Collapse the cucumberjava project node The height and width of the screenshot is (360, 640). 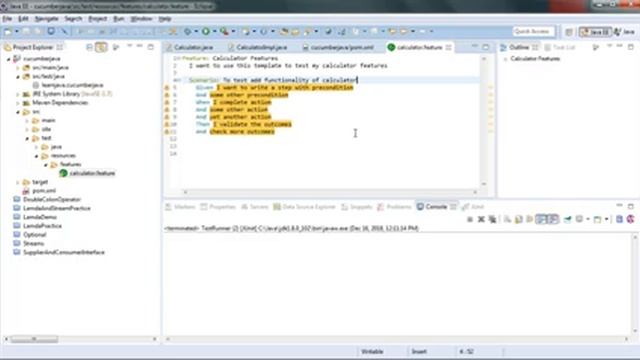9,59
